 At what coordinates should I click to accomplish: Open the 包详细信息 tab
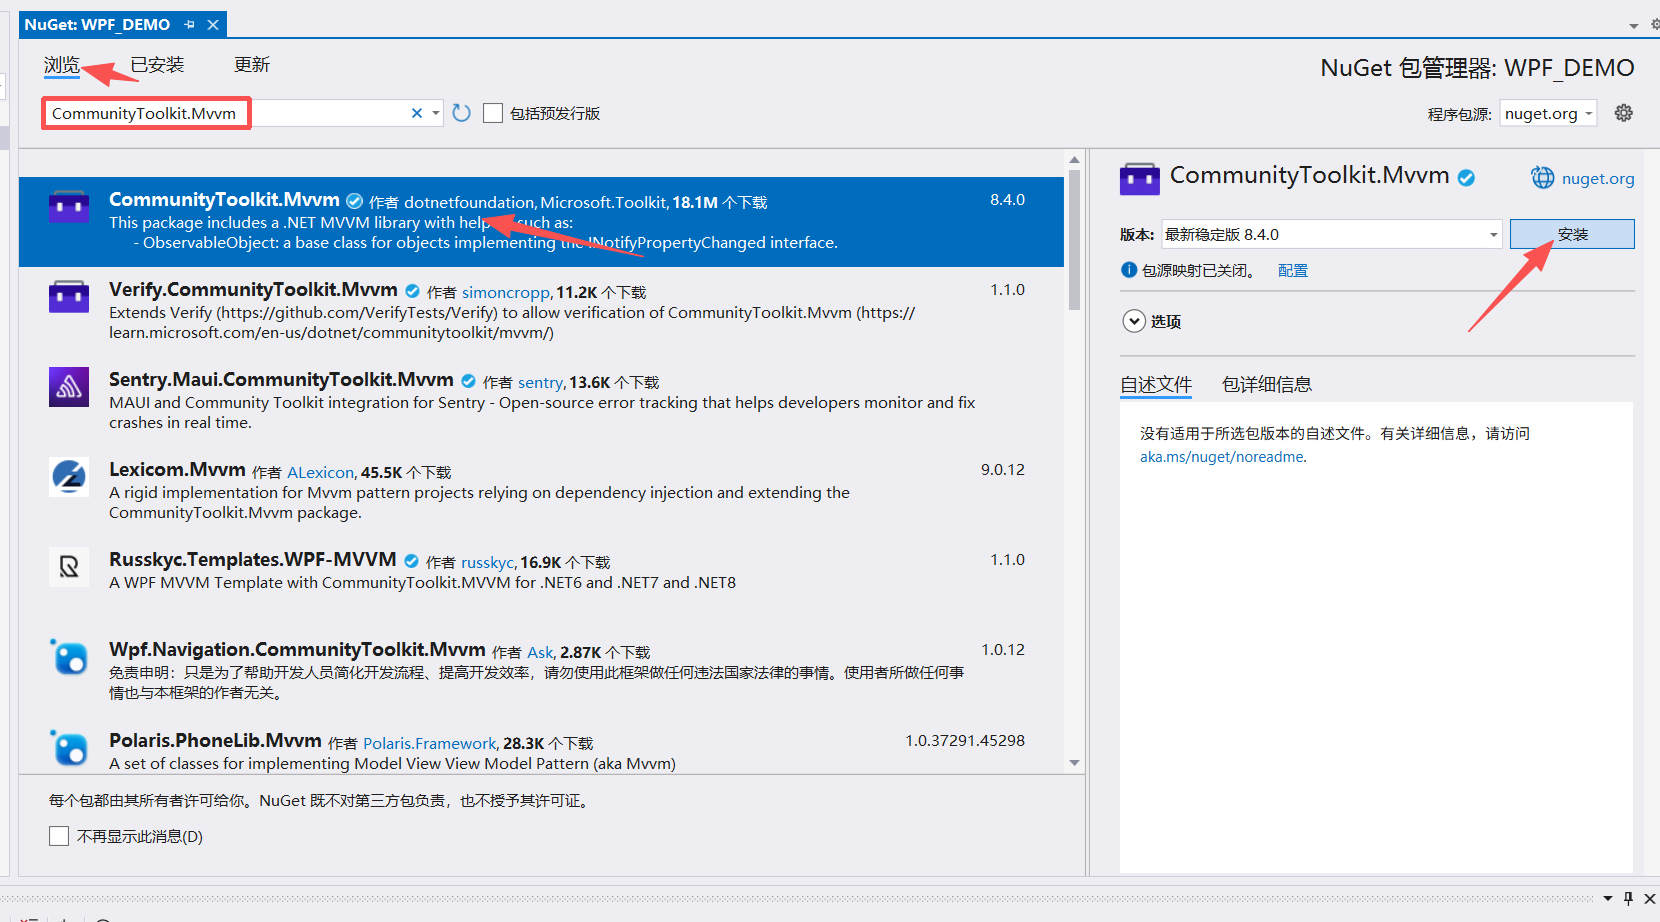tap(1267, 385)
